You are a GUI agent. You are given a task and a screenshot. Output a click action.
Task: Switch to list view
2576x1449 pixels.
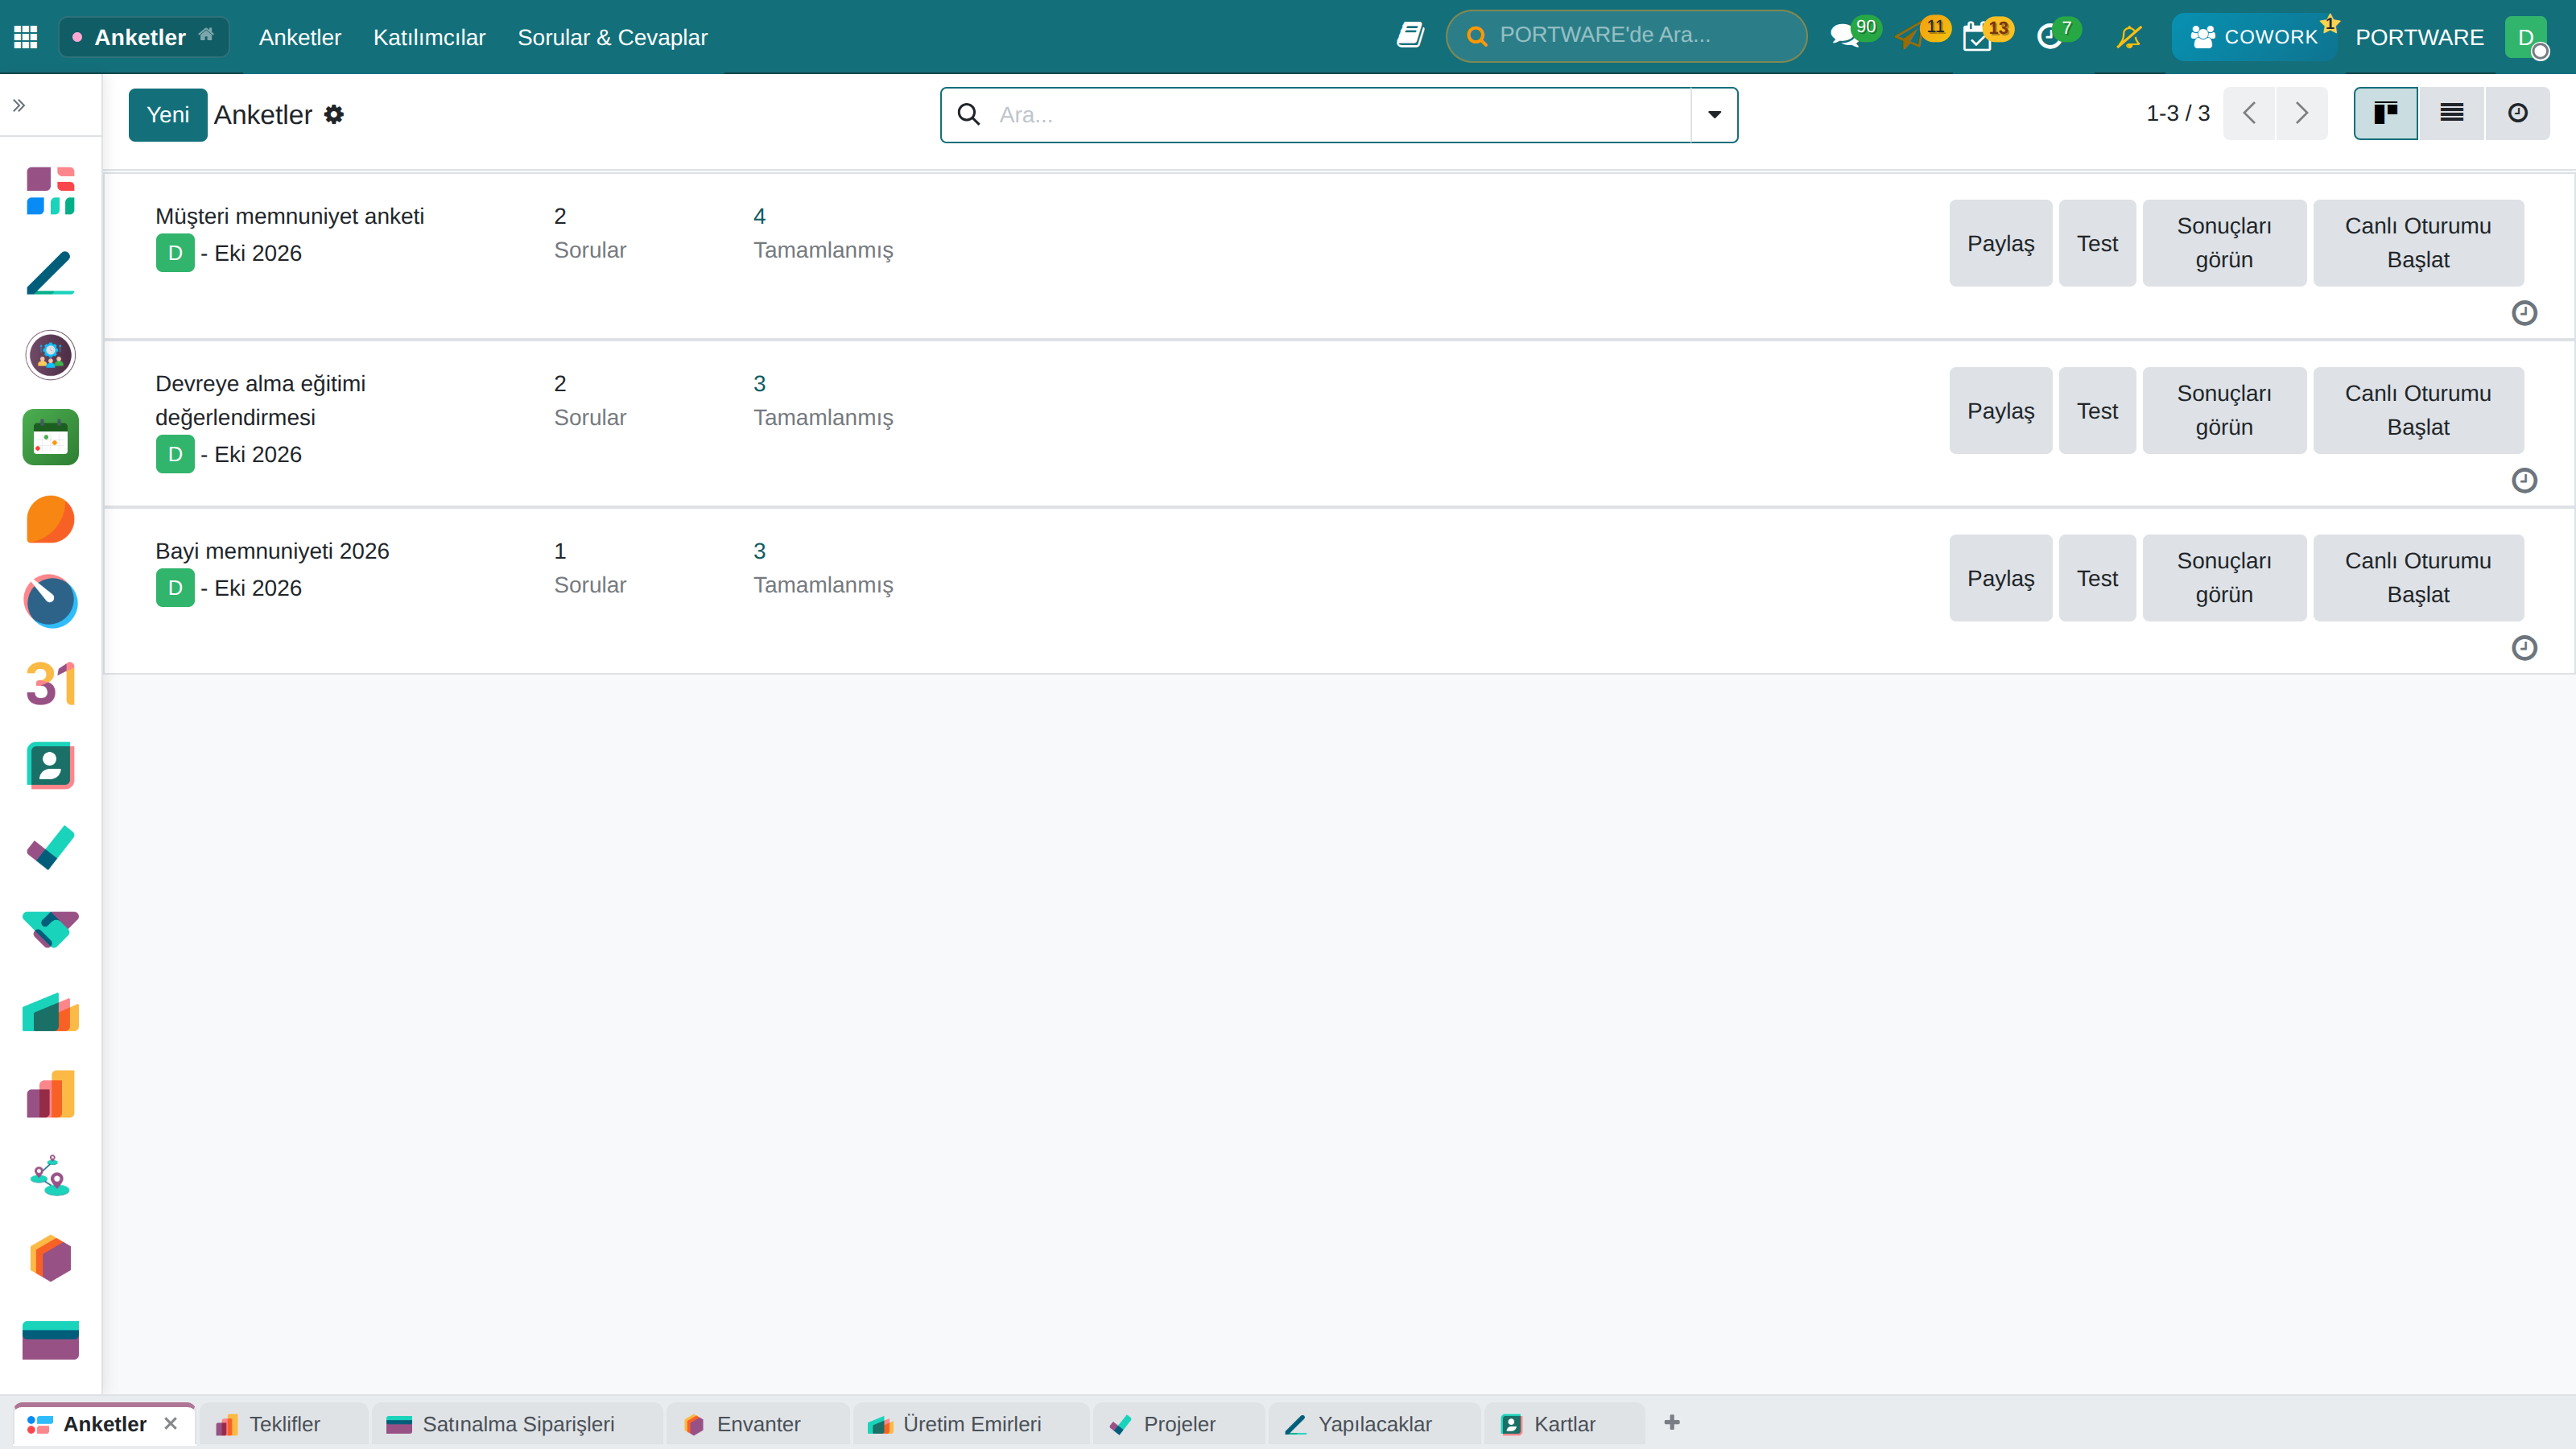point(2451,113)
